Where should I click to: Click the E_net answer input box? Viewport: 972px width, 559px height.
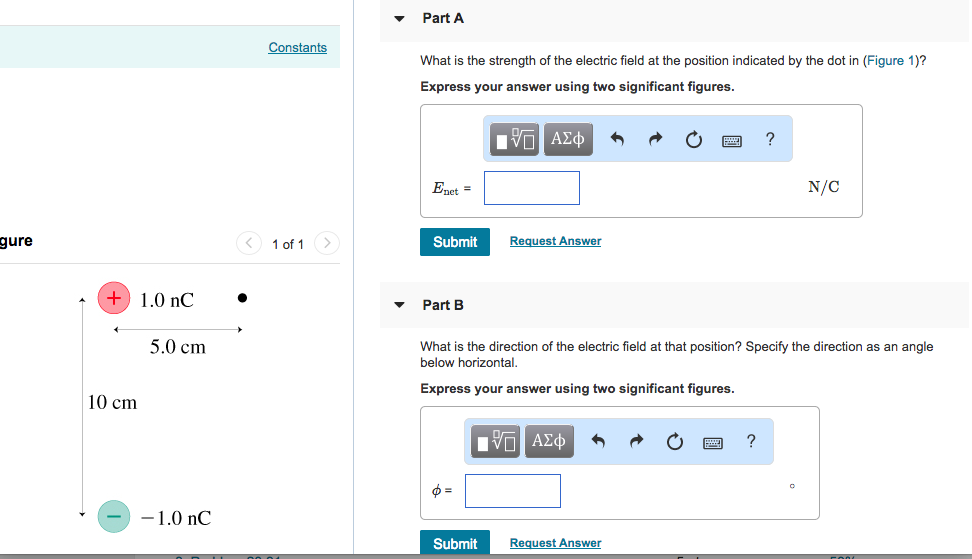pyautogui.click(x=531, y=188)
